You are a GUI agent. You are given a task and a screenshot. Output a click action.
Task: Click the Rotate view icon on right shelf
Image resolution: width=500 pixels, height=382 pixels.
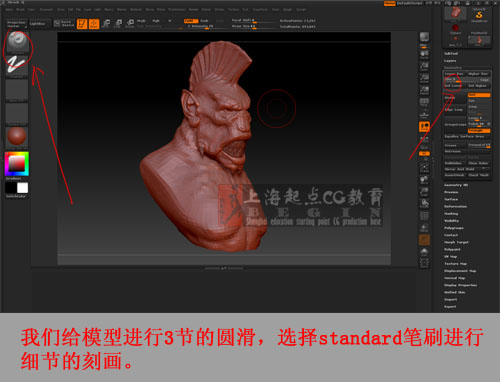coord(424,203)
